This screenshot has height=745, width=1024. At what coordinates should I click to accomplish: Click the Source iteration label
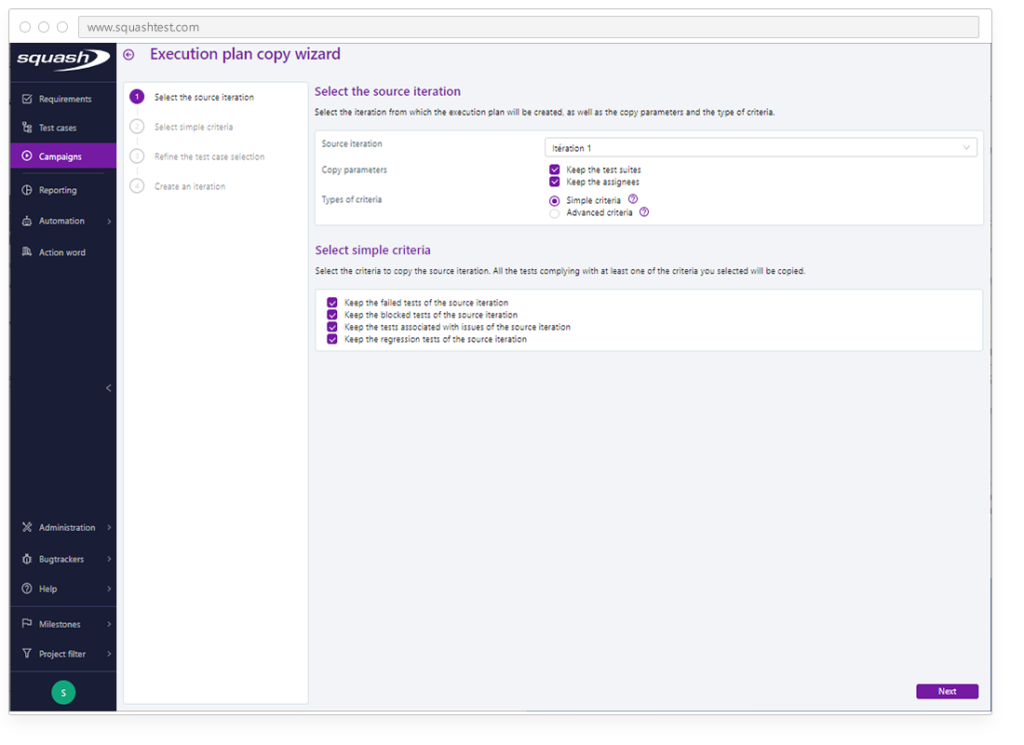[x=352, y=144]
